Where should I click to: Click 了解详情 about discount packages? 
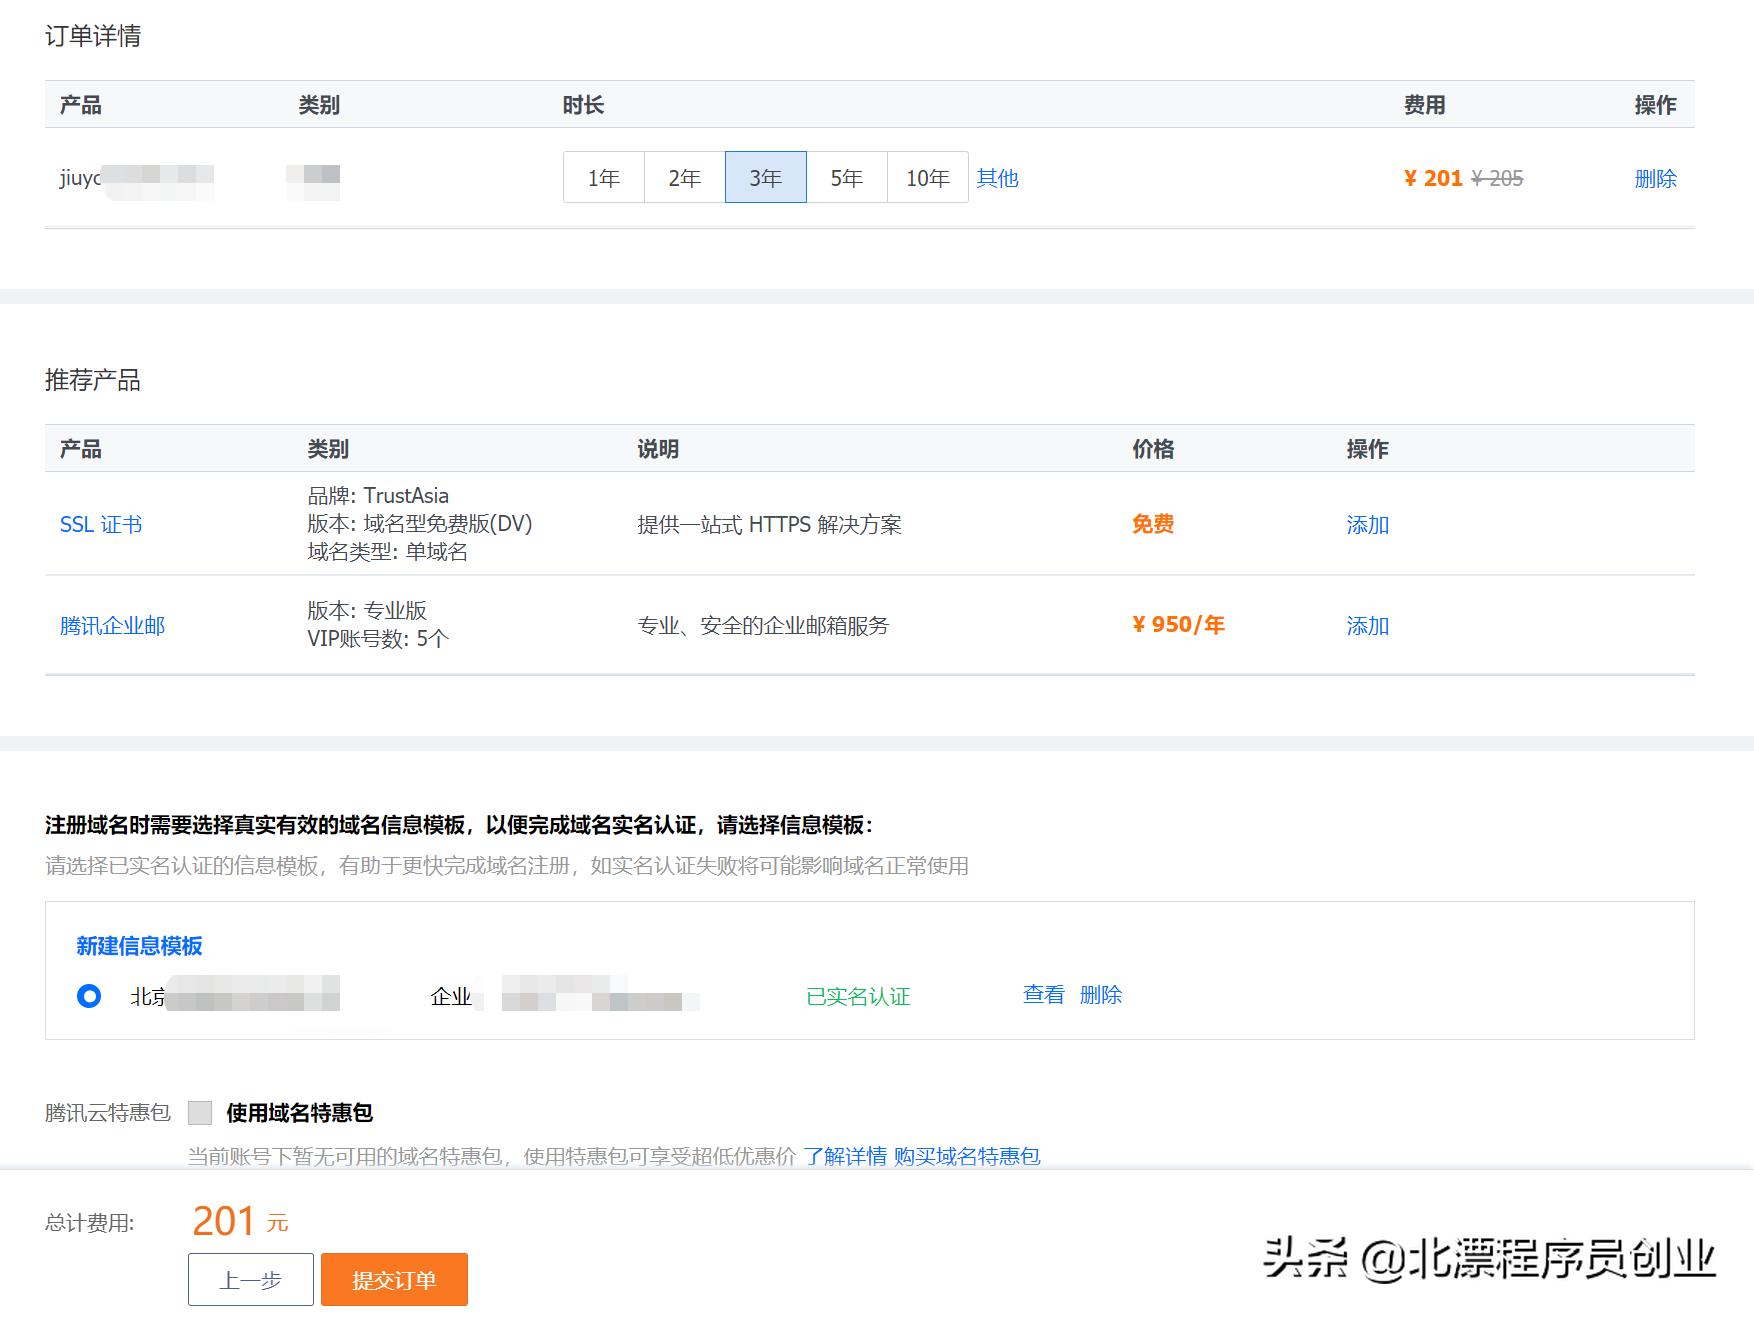[844, 1157]
